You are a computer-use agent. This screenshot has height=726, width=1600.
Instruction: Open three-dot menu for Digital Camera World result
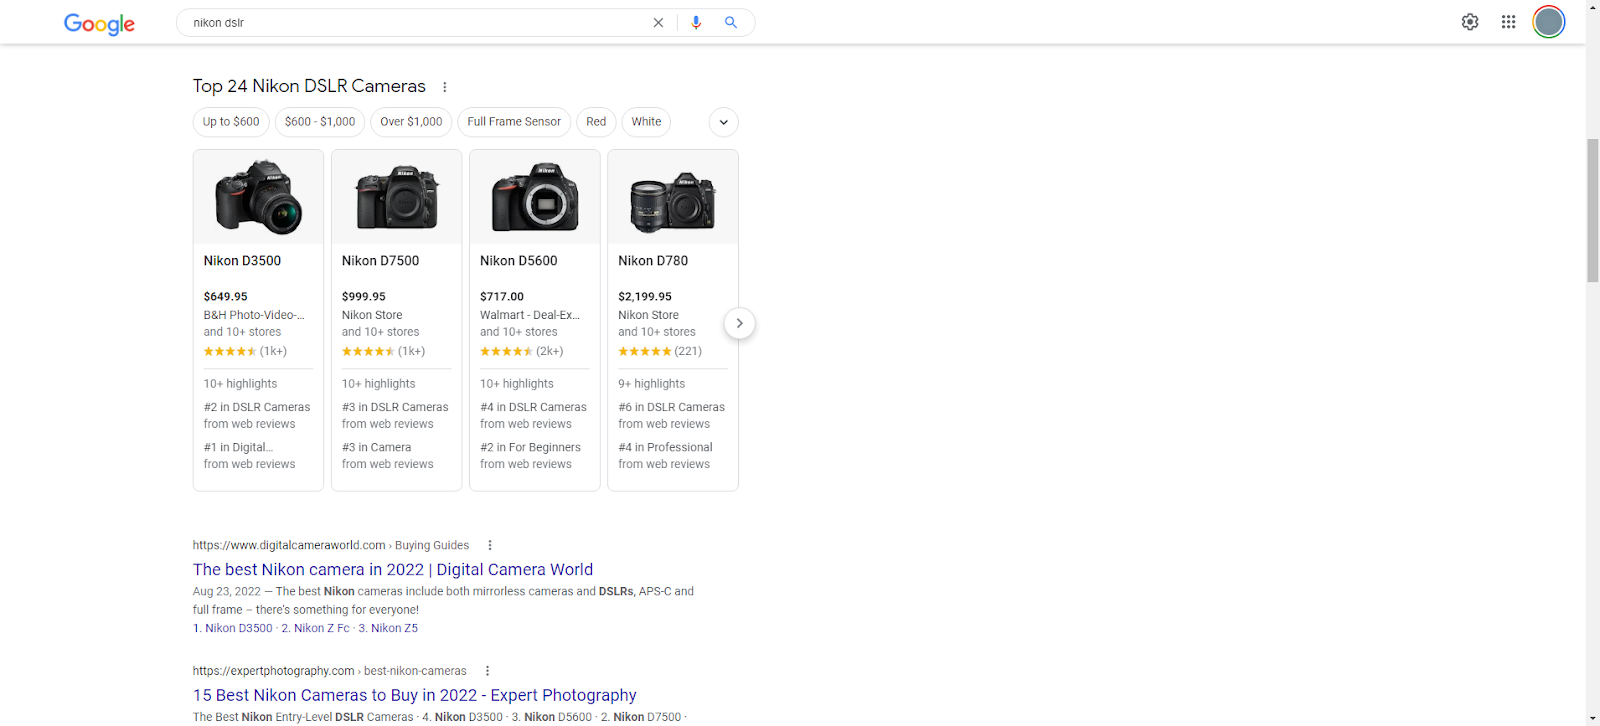tap(490, 545)
